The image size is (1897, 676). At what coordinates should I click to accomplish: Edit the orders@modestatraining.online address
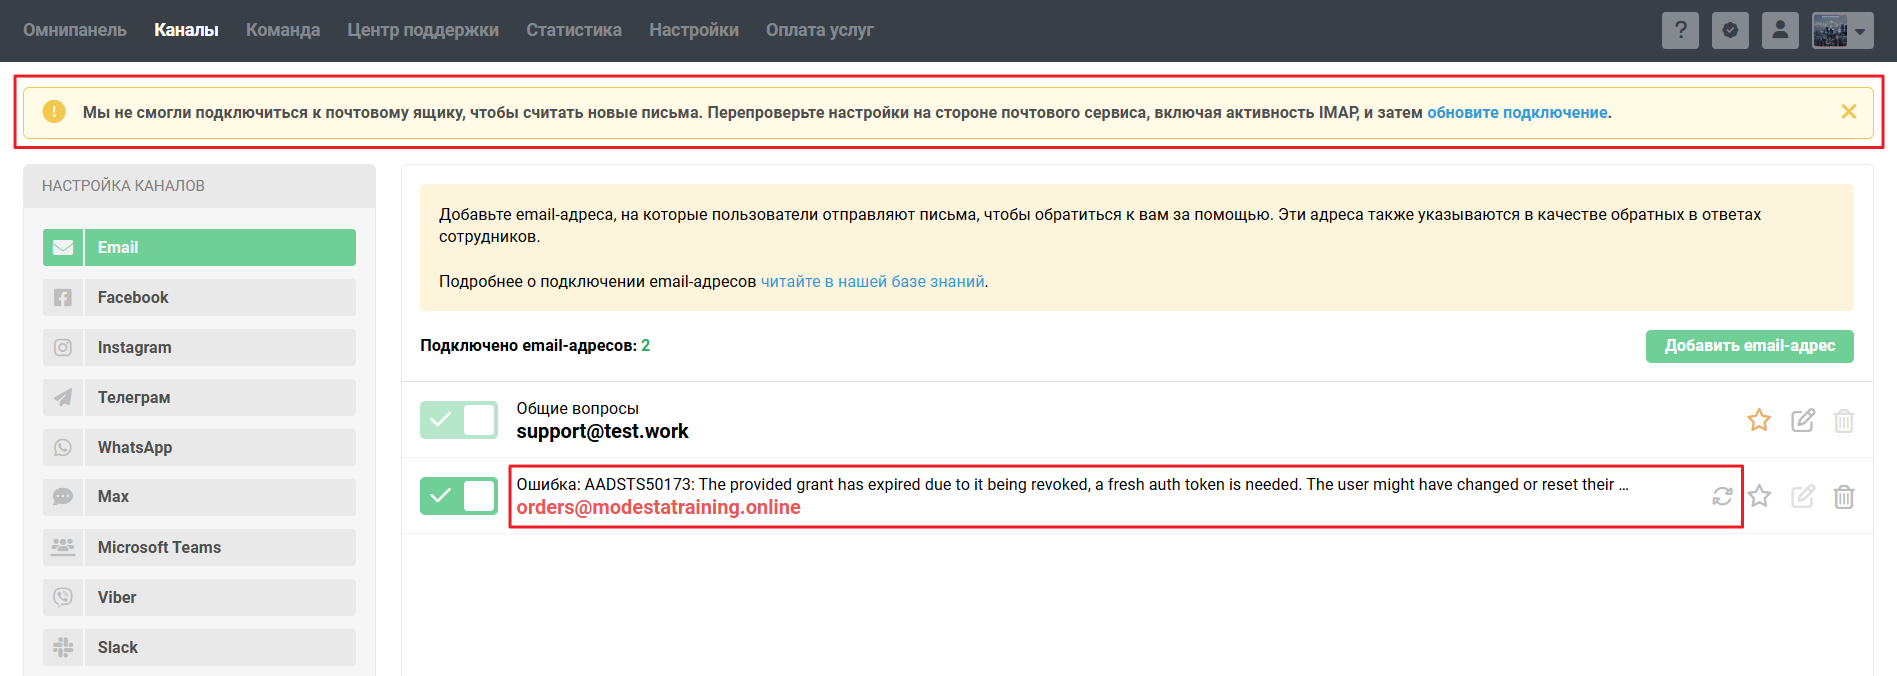pyautogui.click(x=1803, y=496)
